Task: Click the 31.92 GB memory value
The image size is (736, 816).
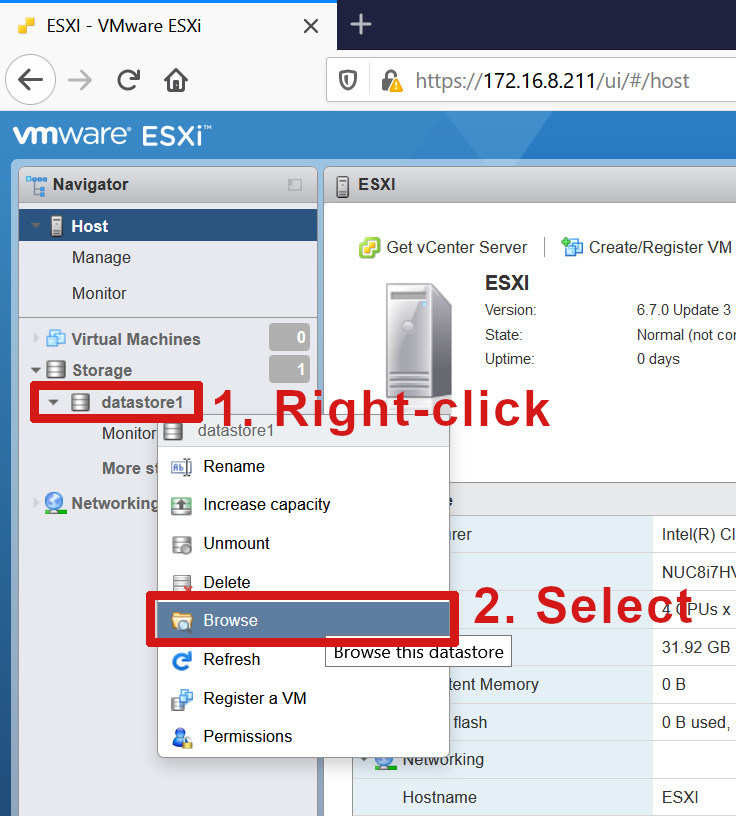Action: 695,647
